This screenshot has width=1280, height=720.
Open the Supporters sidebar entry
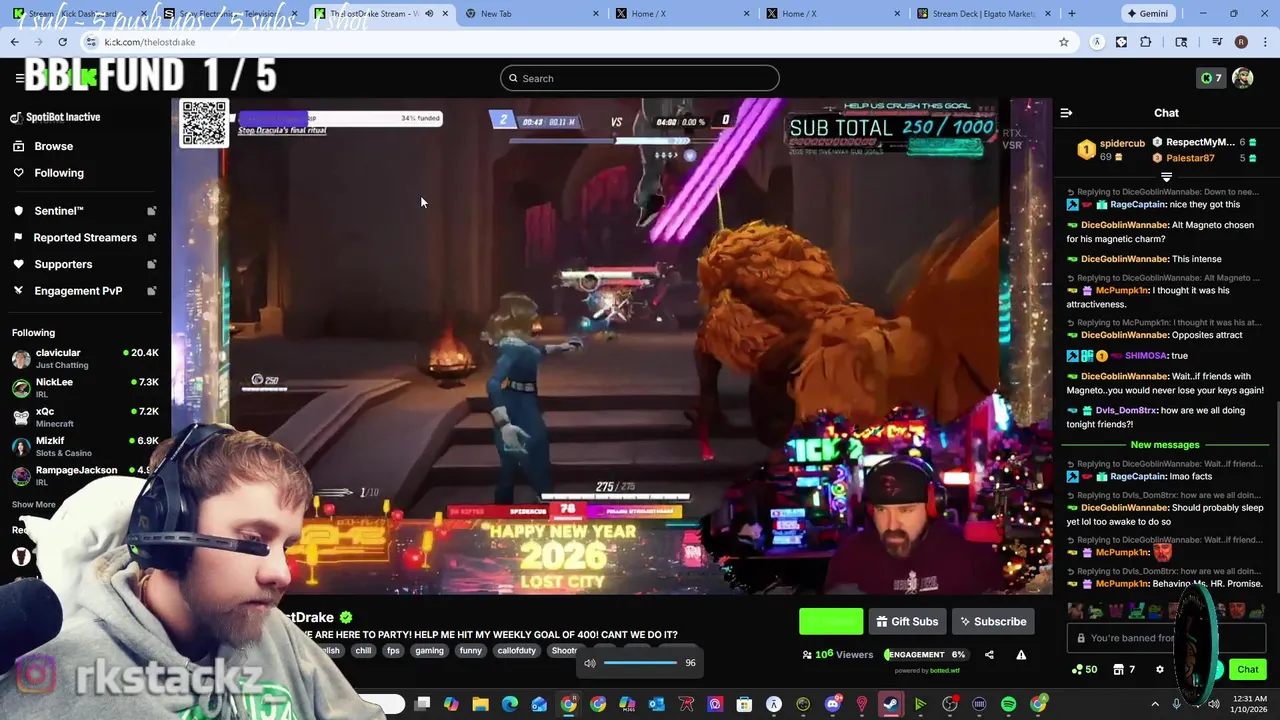63,264
